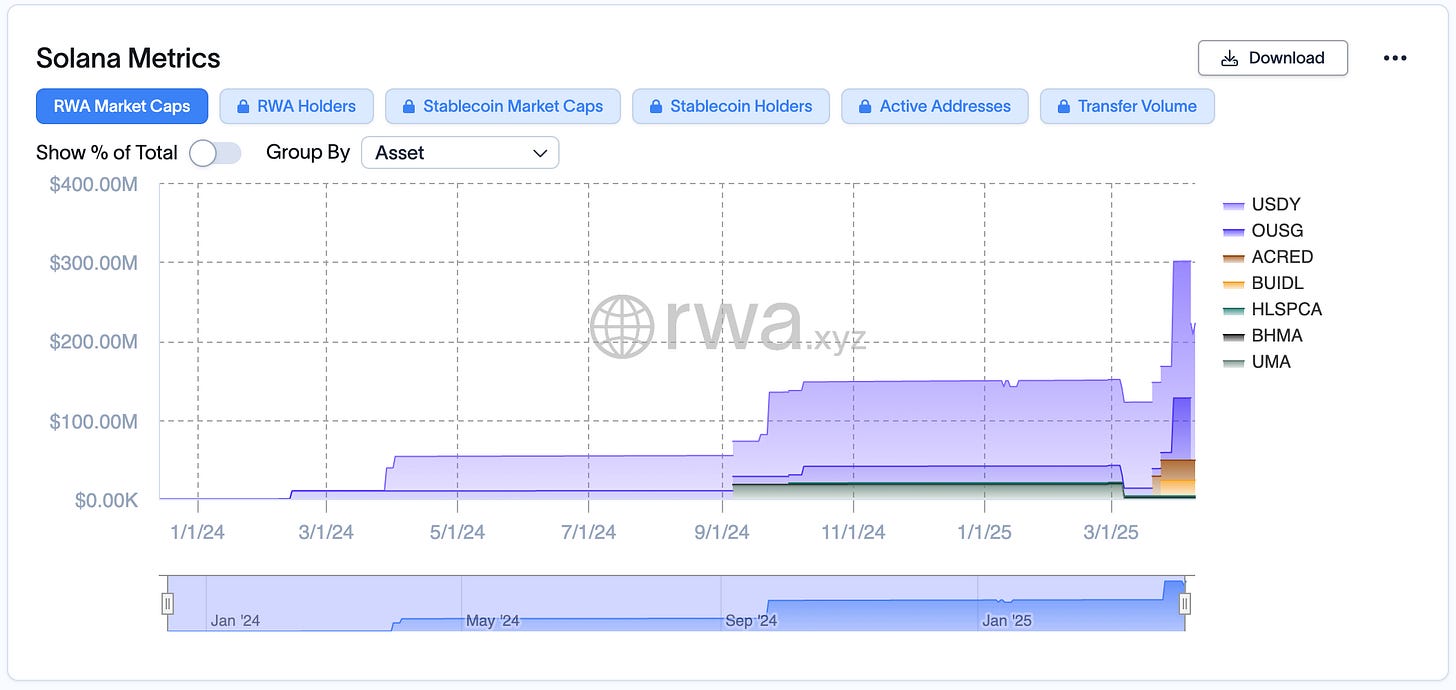This screenshot has width=1456, height=690.
Task: Click the 3/1/25 date axis label
Action: [1111, 533]
